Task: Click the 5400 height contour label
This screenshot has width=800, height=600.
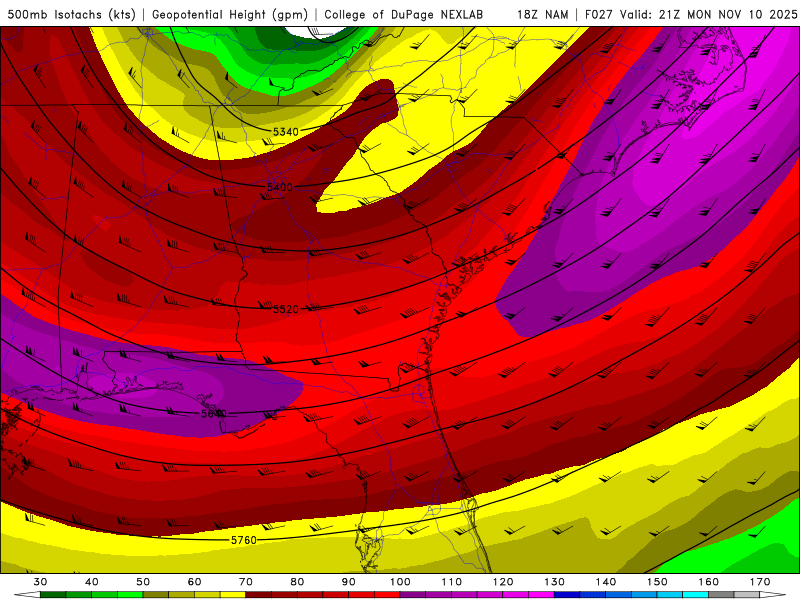Action: (280, 187)
